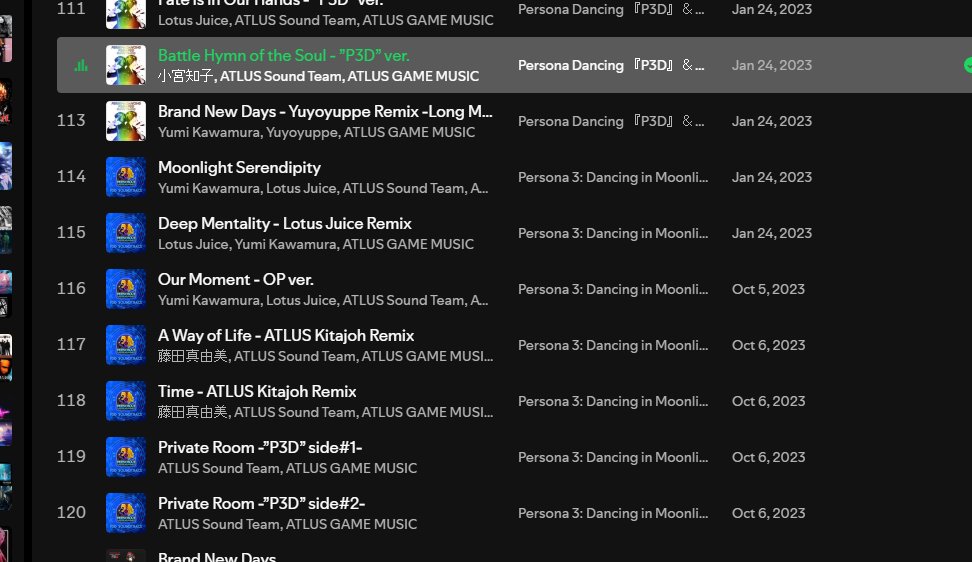Open track Deep Mentality - Lotus Juice Remix
This screenshot has width=972, height=562.
[285, 223]
